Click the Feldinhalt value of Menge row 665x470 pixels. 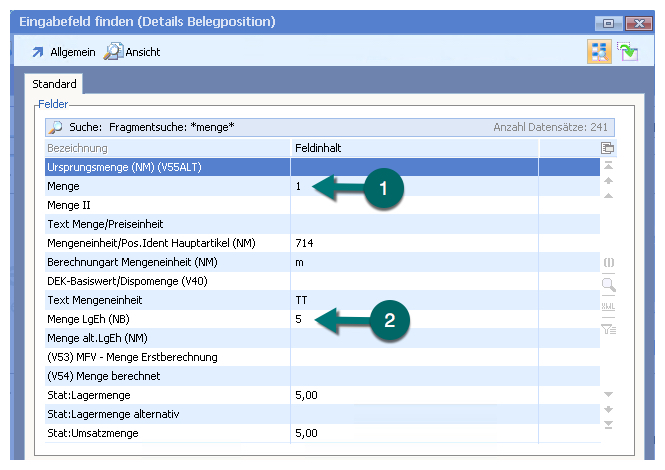point(414,186)
